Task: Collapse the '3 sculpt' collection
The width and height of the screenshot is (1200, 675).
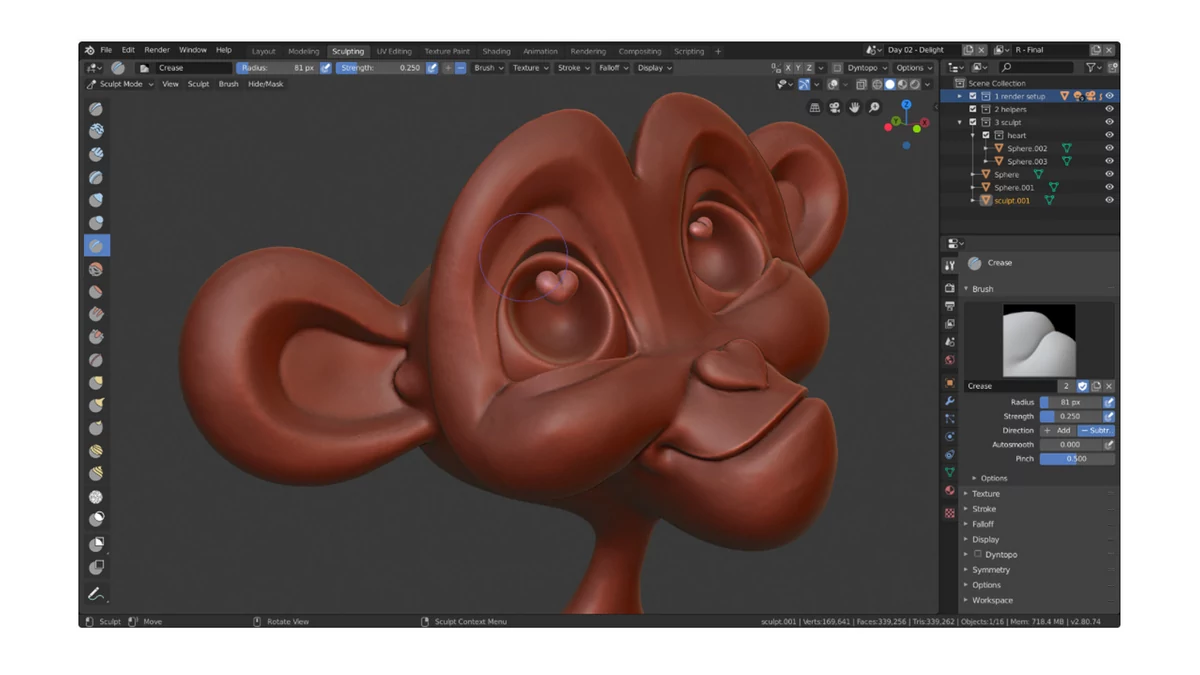Action: coord(960,122)
